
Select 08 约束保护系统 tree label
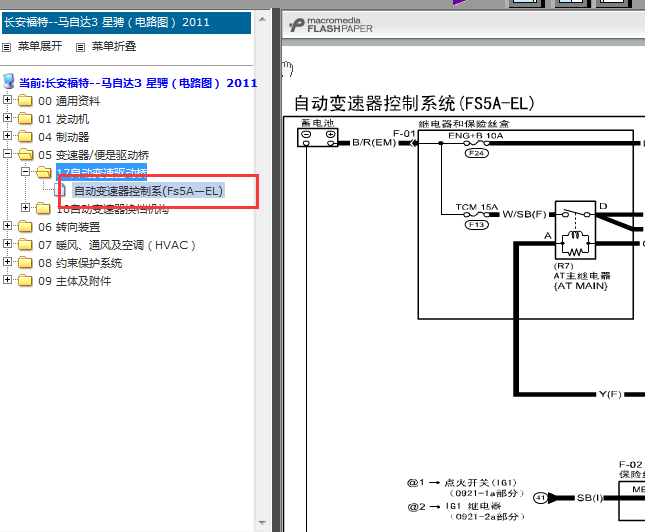click(x=80, y=263)
